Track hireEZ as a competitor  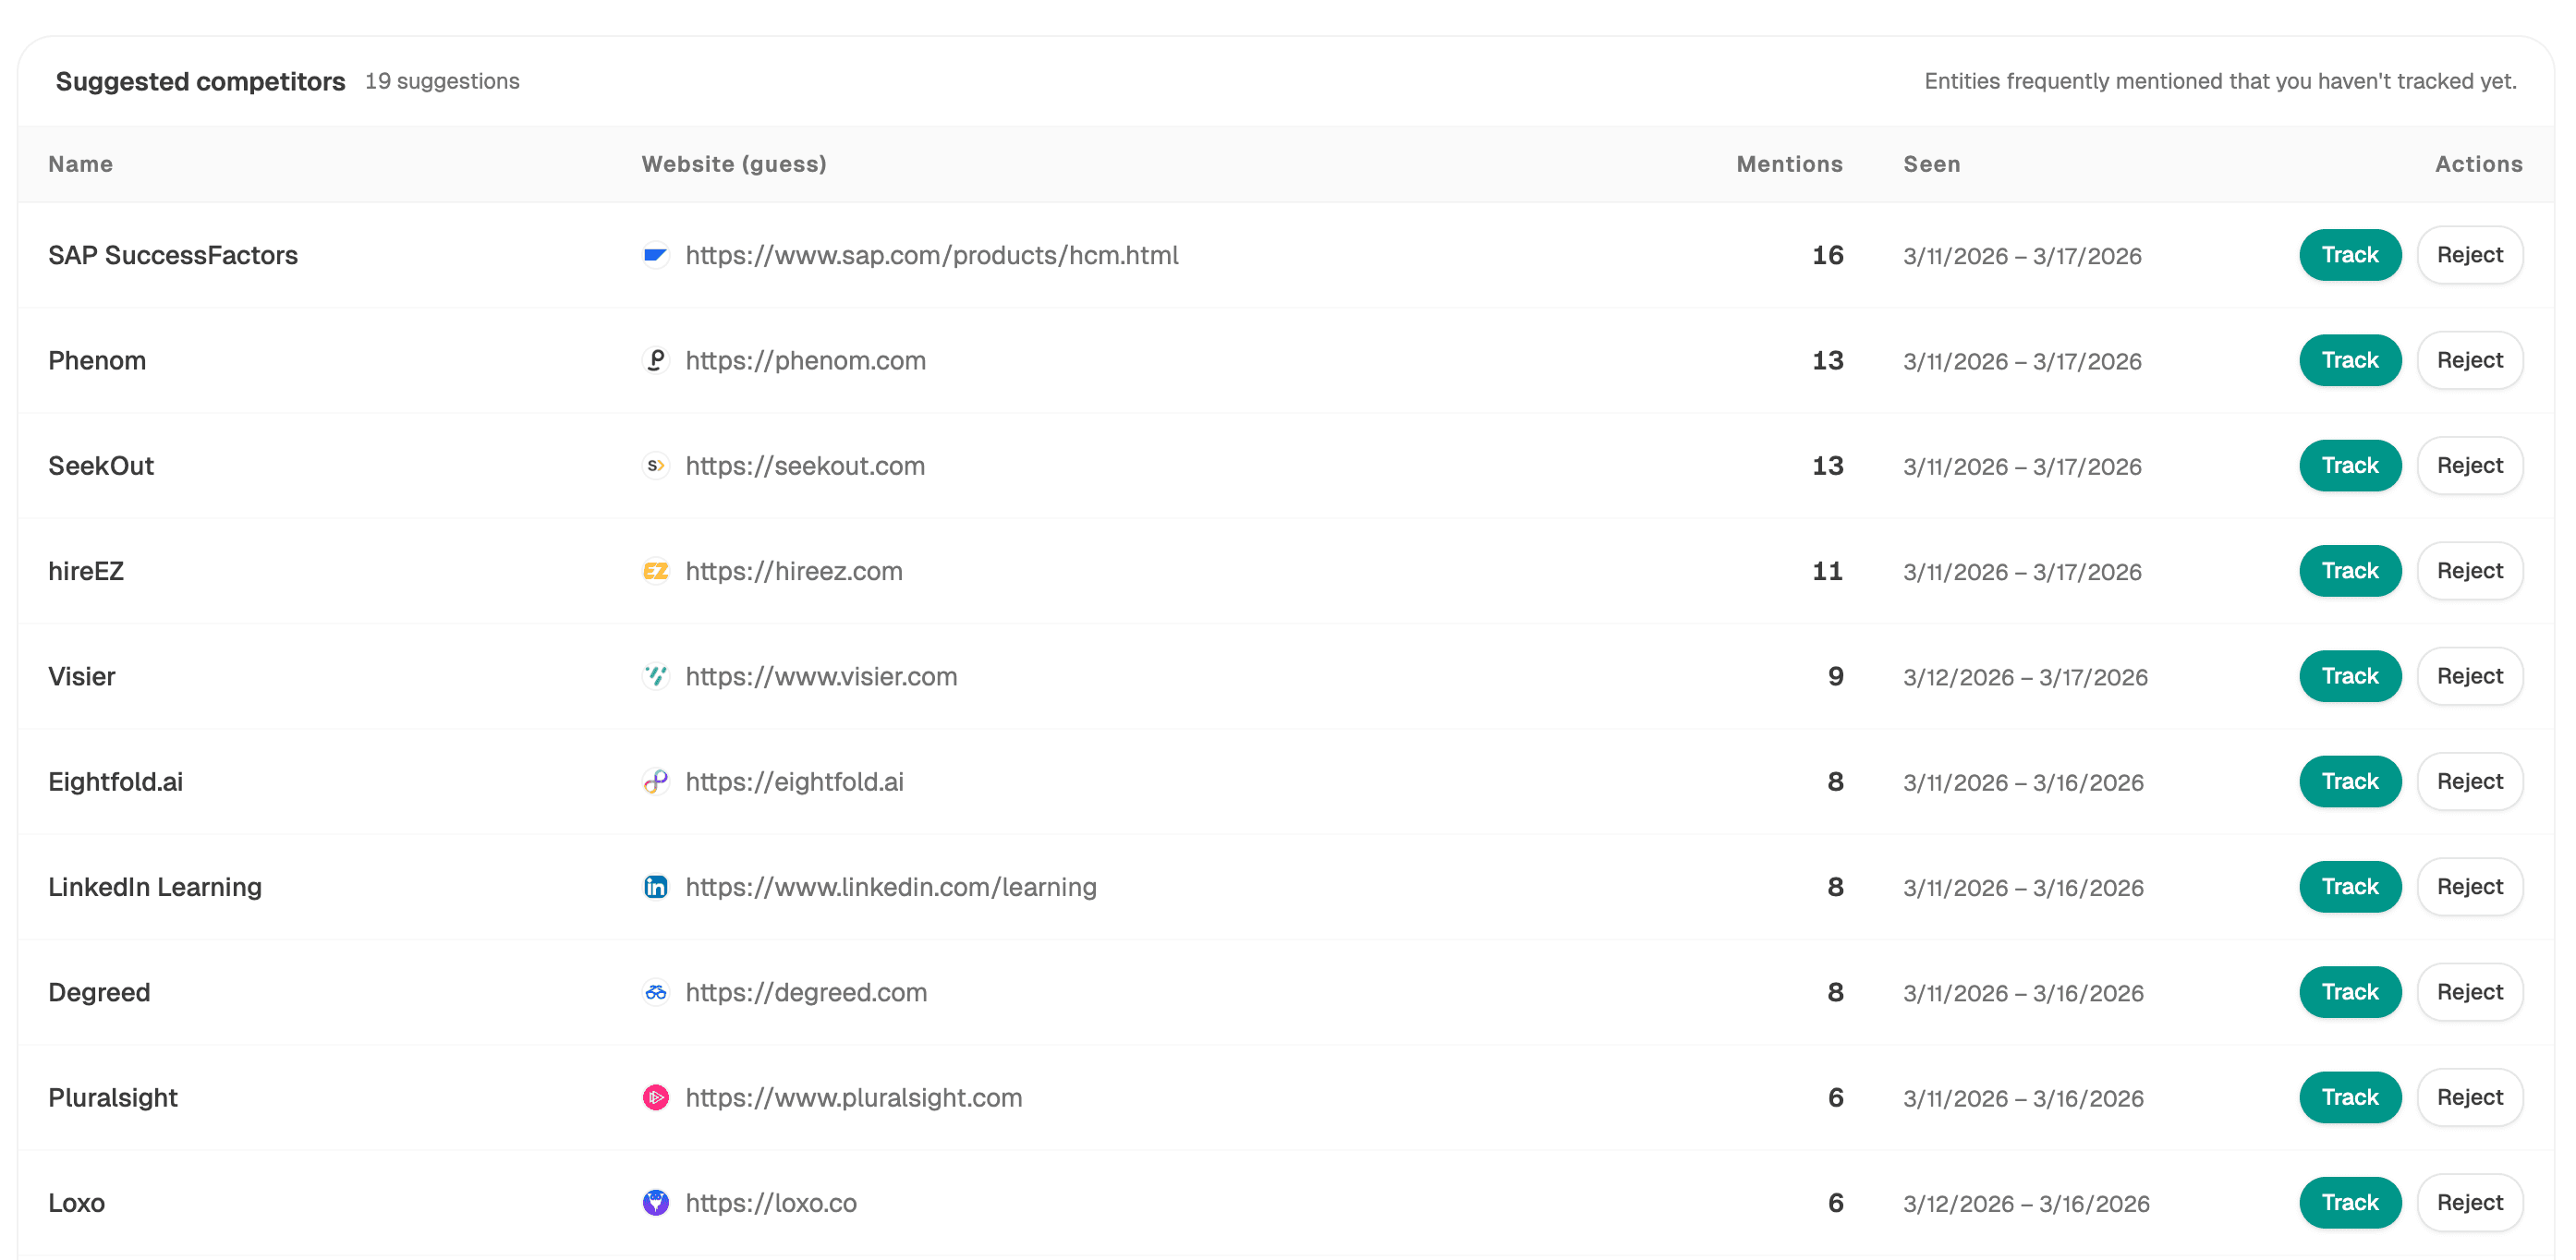(2350, 571)
